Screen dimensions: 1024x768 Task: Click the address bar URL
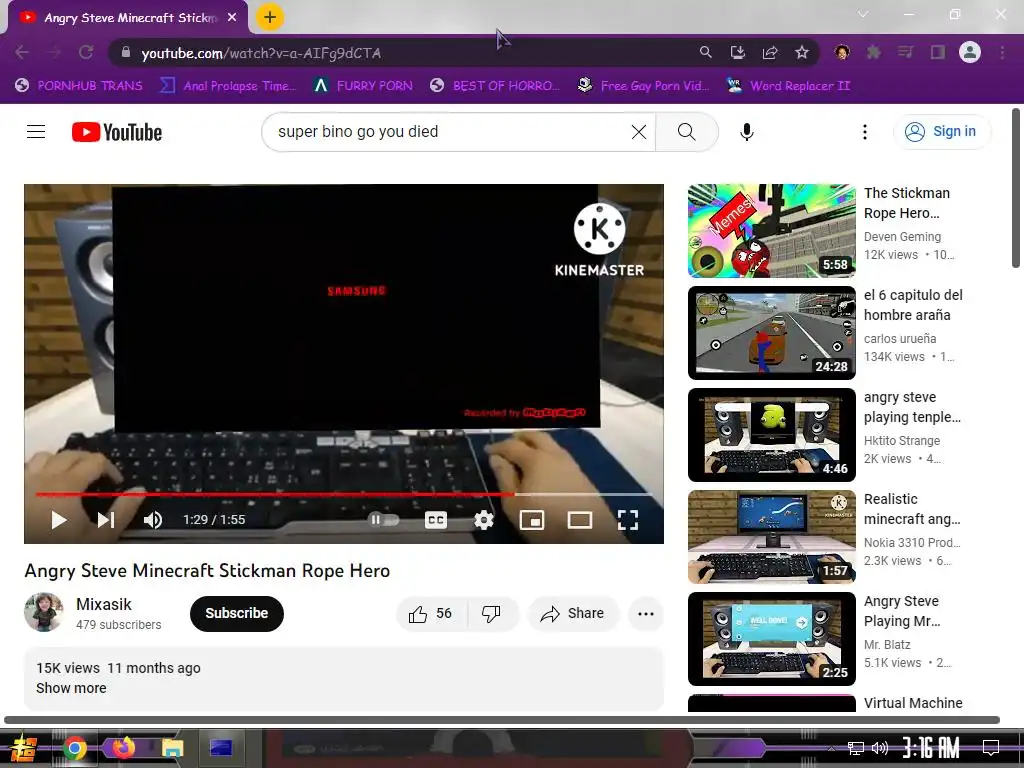261,53
